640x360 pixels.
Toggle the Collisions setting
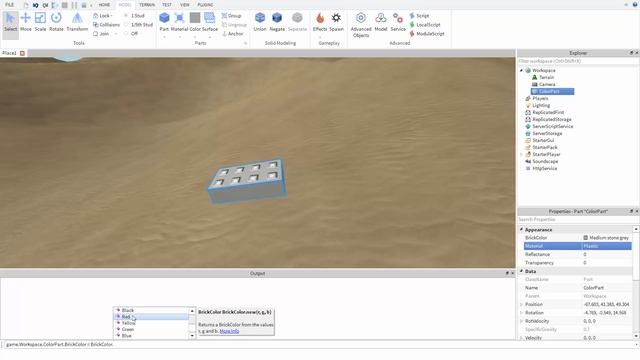pos(106,24)
